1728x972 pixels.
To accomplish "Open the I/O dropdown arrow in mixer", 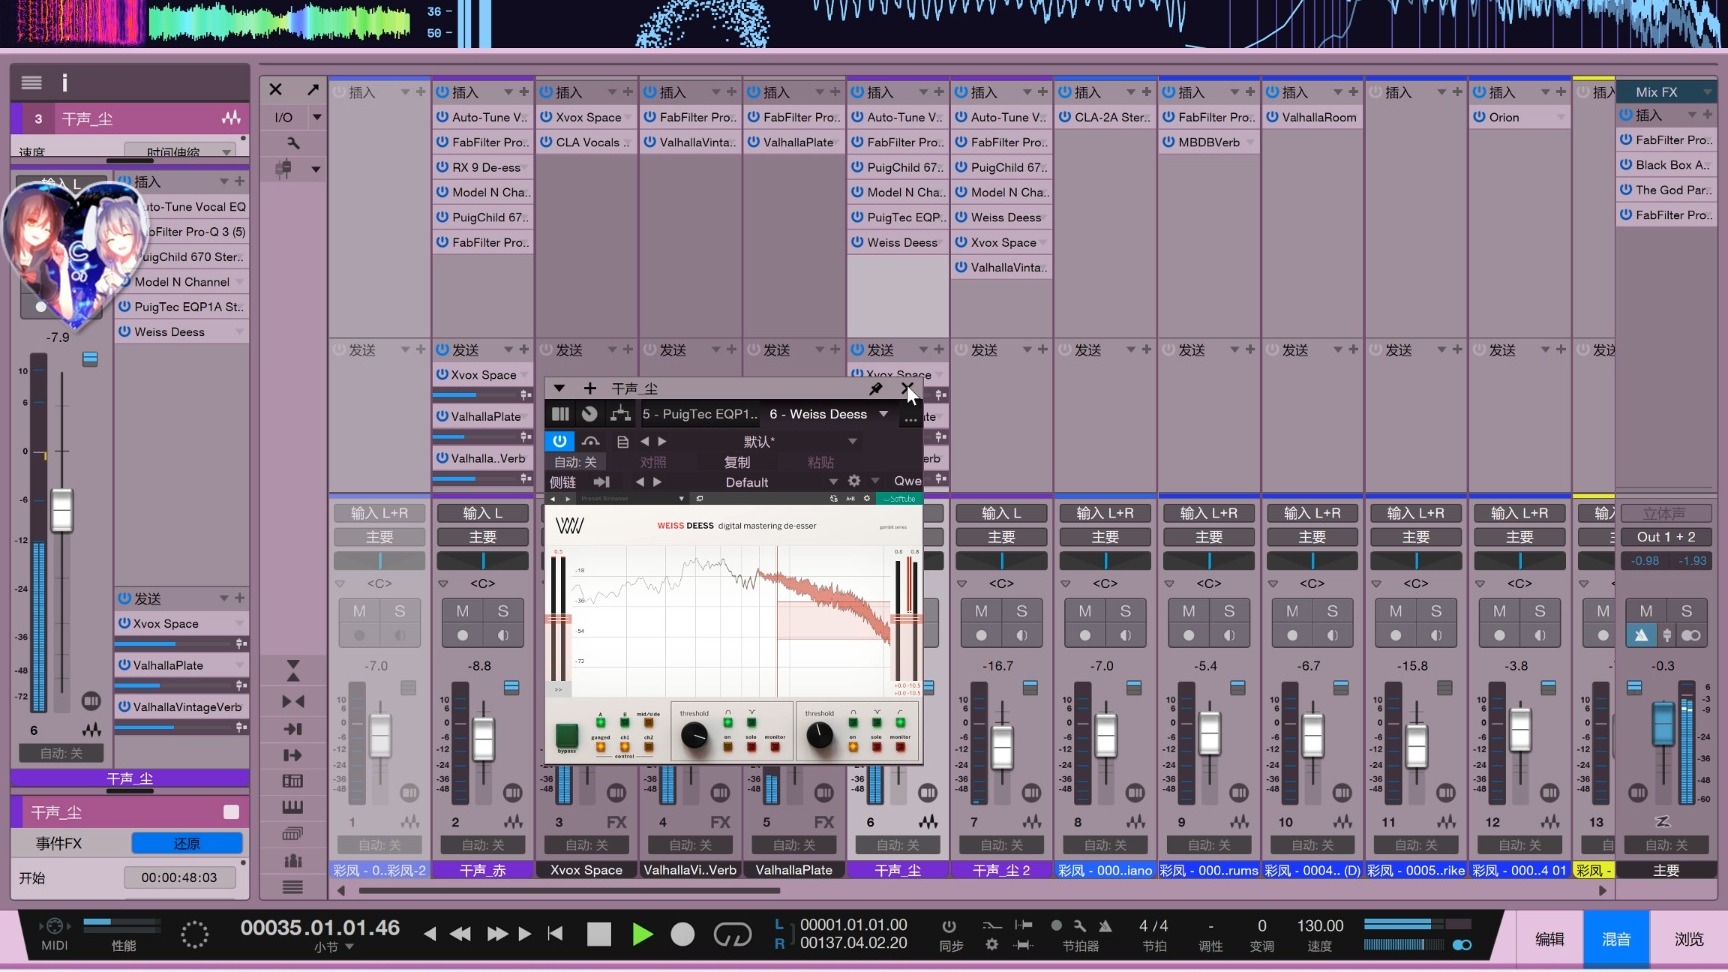I will 317,117.
